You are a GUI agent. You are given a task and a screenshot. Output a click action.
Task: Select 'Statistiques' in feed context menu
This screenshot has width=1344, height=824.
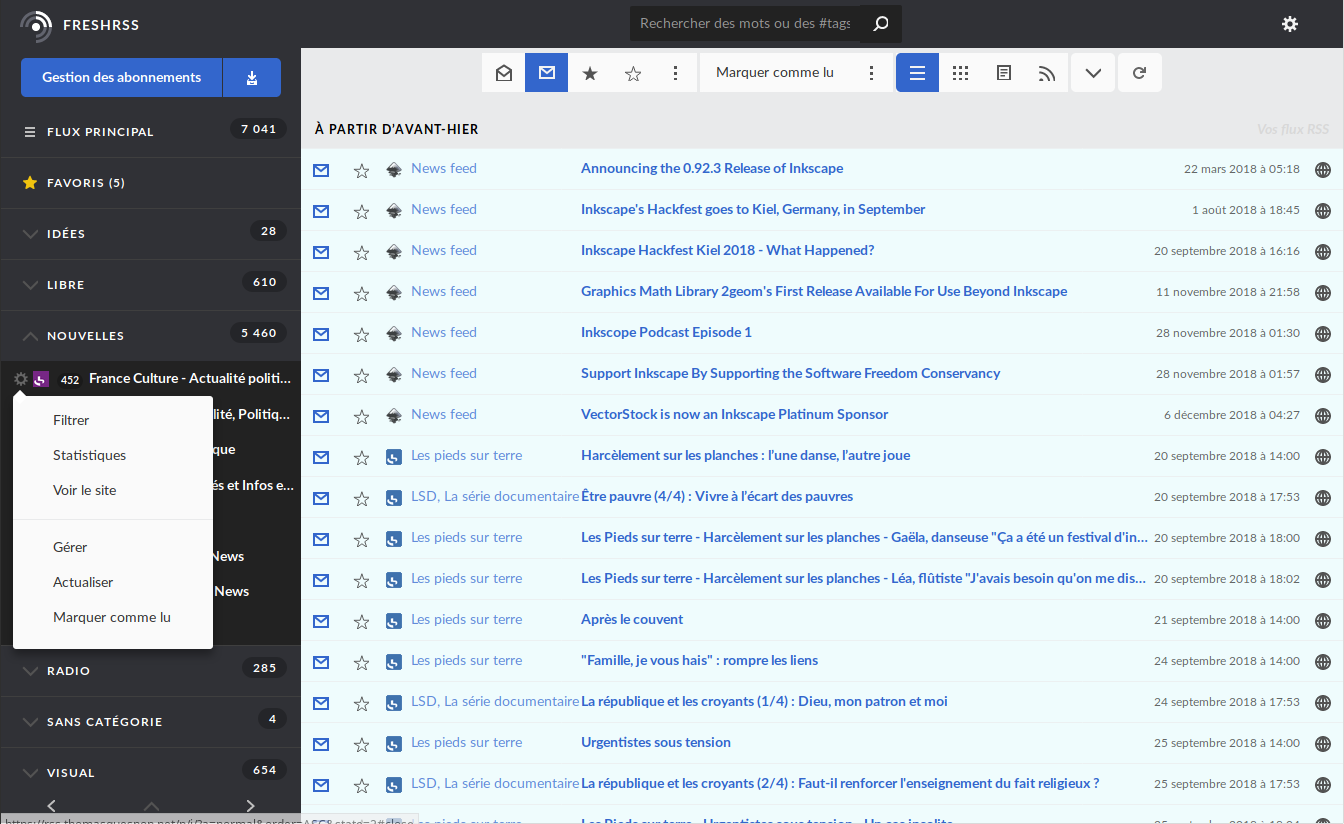click(x=89, y=455)
